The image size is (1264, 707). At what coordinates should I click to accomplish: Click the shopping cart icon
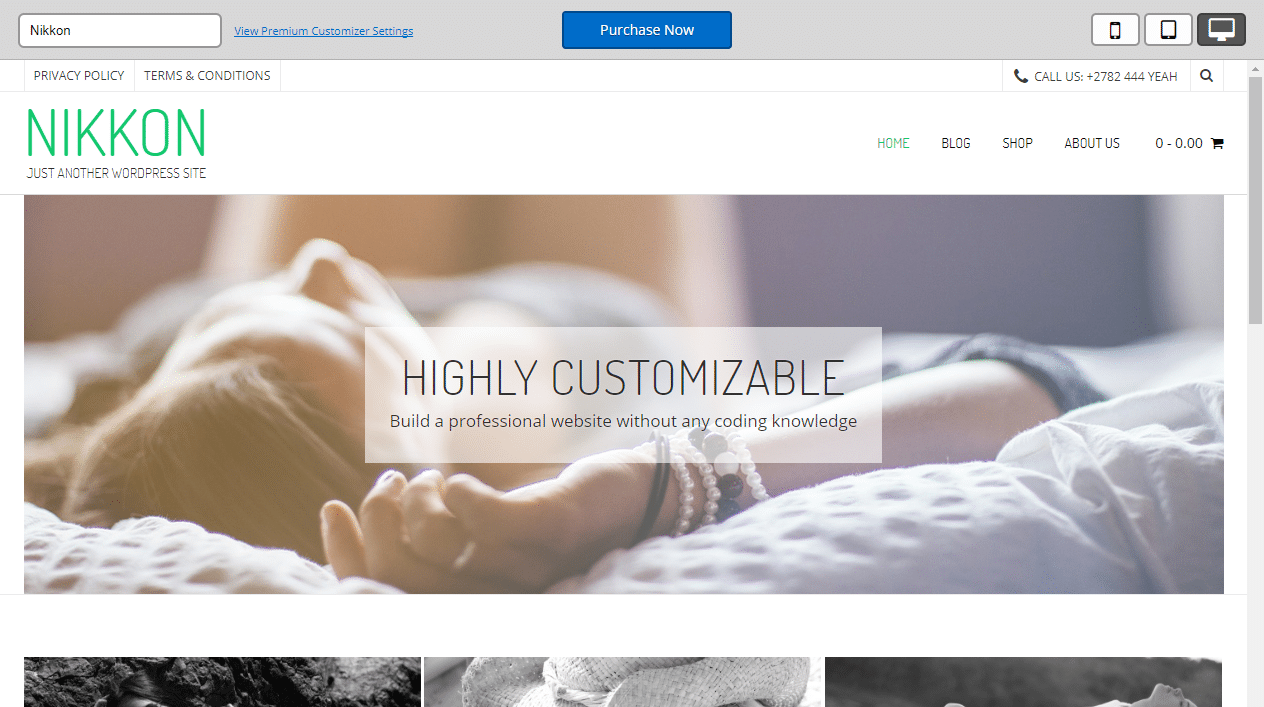[1217, 143]
